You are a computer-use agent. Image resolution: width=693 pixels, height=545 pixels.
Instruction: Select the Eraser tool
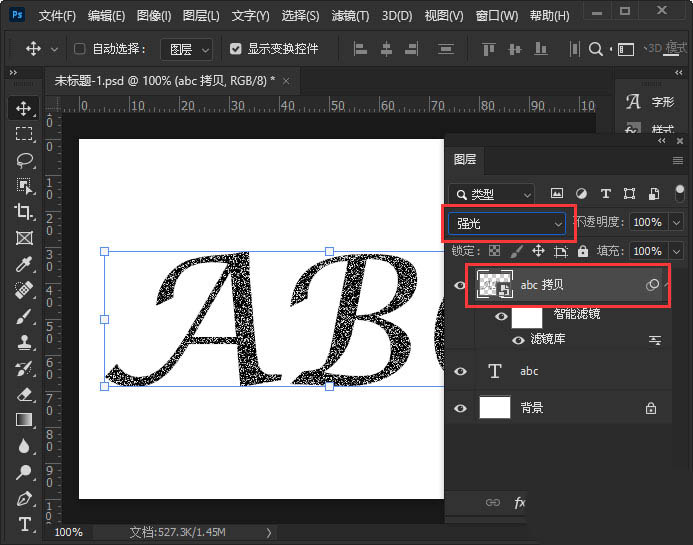click(24, 394)
